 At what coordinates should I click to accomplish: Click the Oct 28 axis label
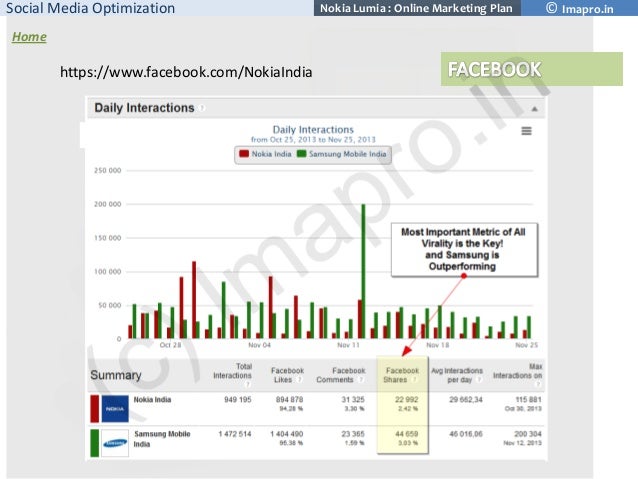click(x=170, y=345)
